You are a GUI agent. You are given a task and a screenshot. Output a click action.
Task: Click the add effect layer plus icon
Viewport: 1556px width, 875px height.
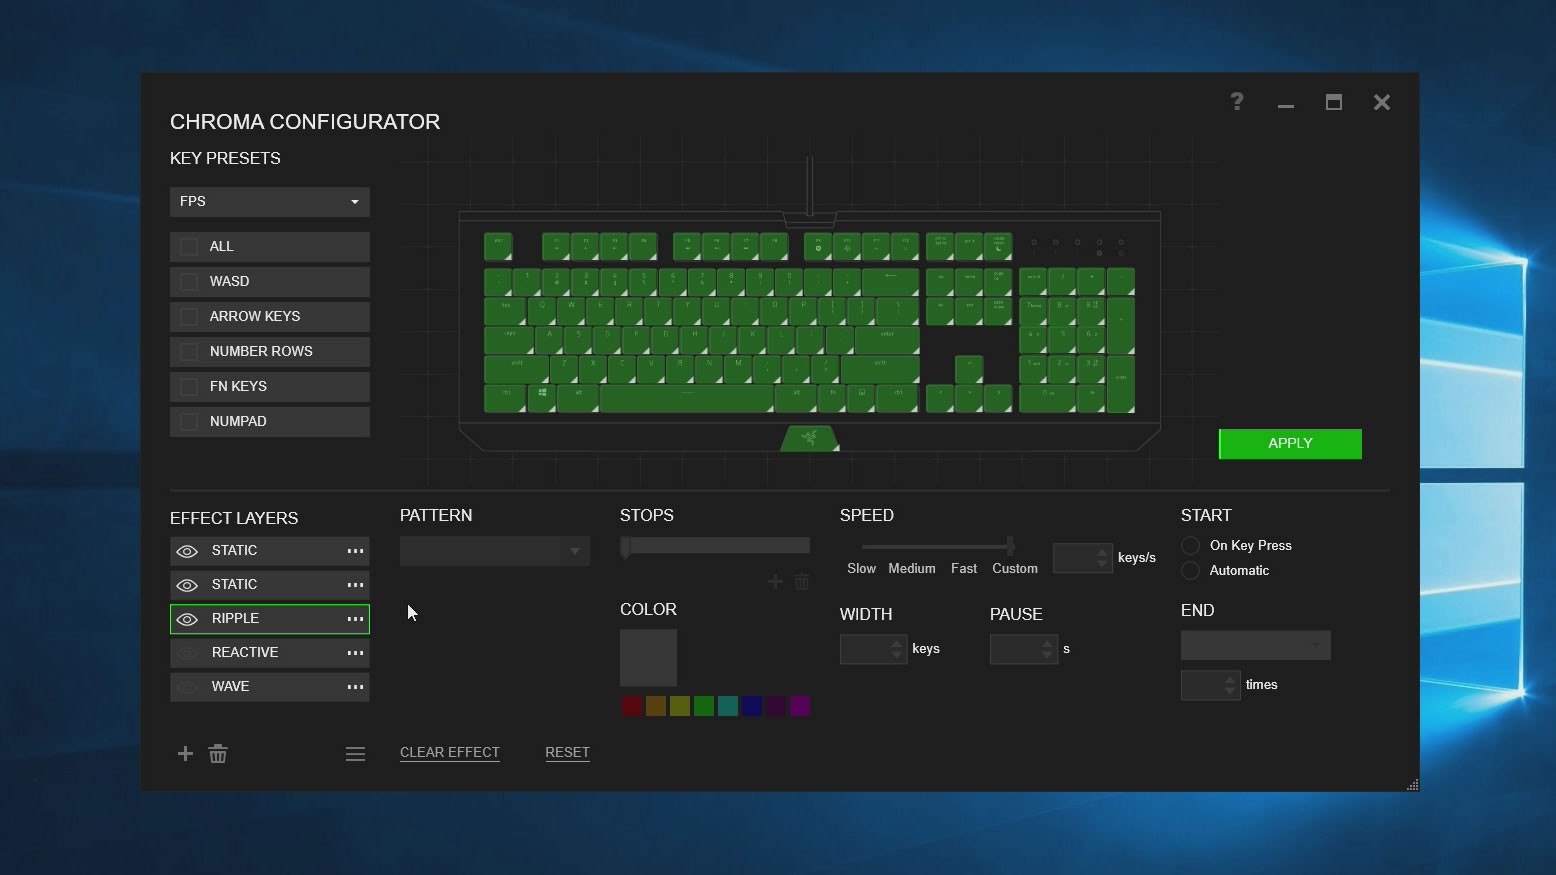tap(185, 754)
